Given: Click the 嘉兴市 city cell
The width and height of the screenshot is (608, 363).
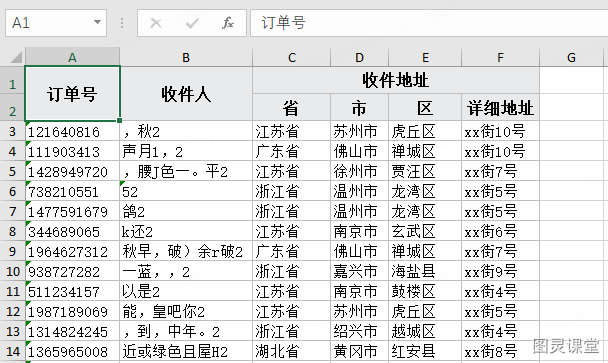Looking at the screenshot, I should tap(359, 271).
